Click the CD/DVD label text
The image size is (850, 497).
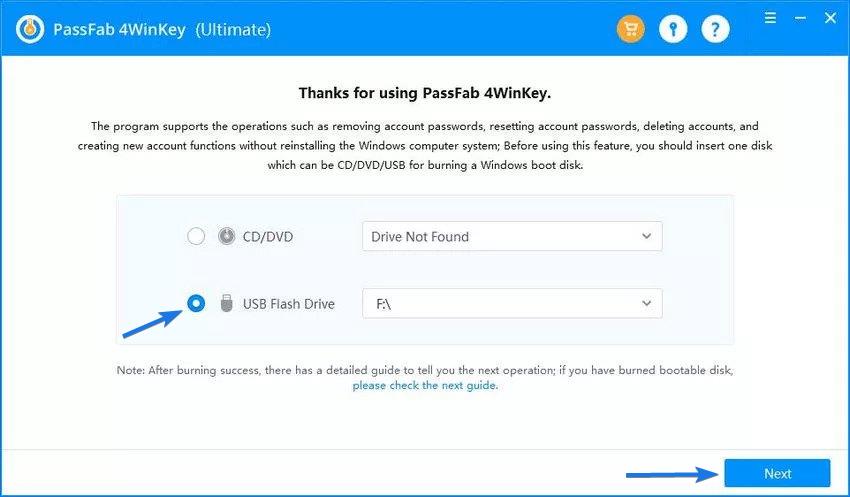pyautogui.click(x=268, y=237)
